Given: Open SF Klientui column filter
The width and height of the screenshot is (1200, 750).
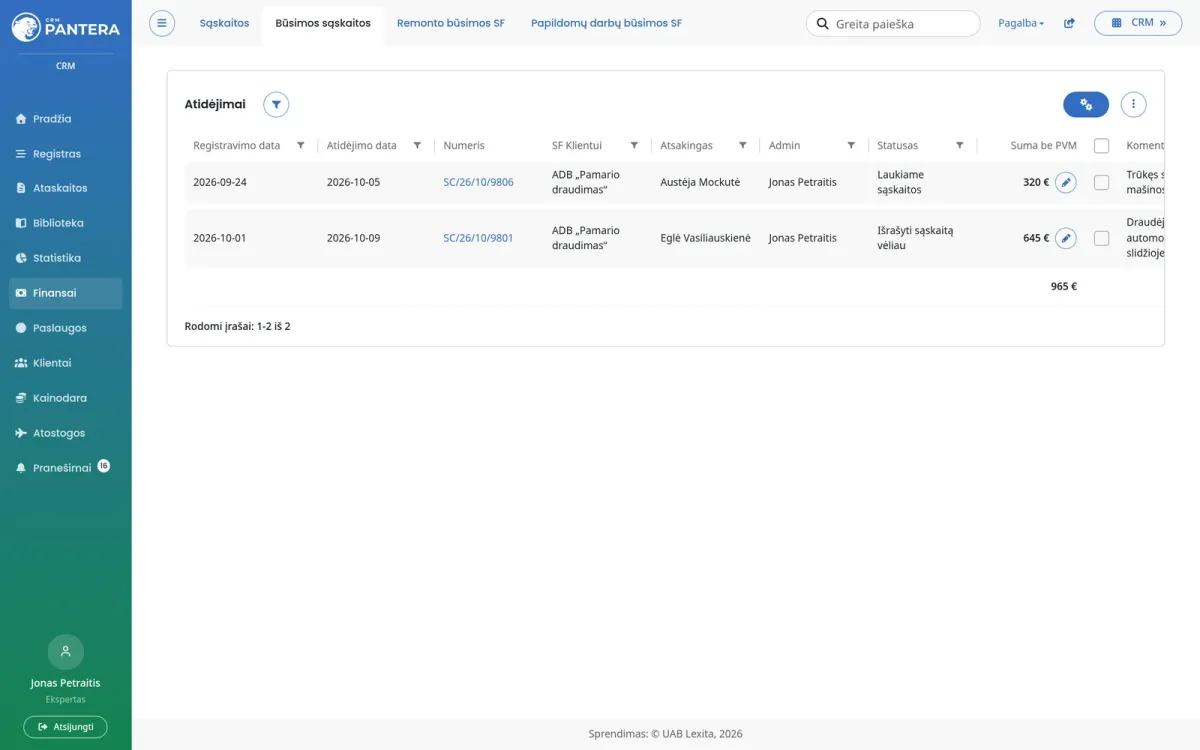Looking at the screenshot, I should coord(634,145).
